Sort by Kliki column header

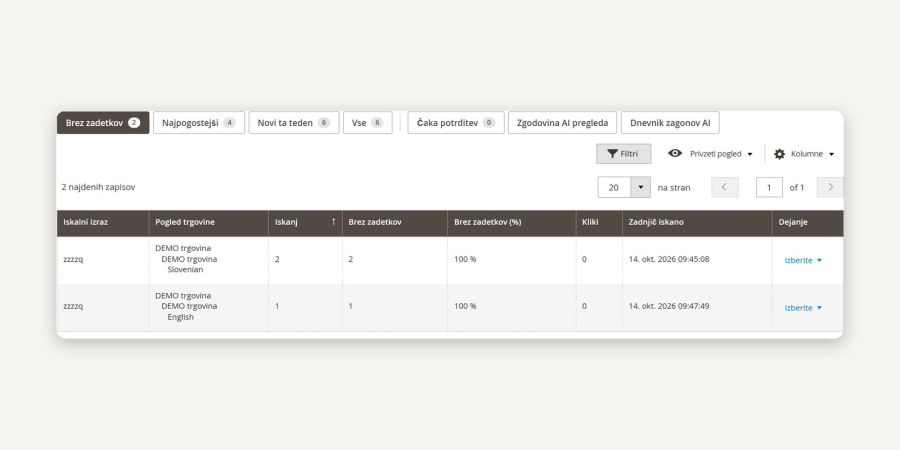tap(599, 223)
